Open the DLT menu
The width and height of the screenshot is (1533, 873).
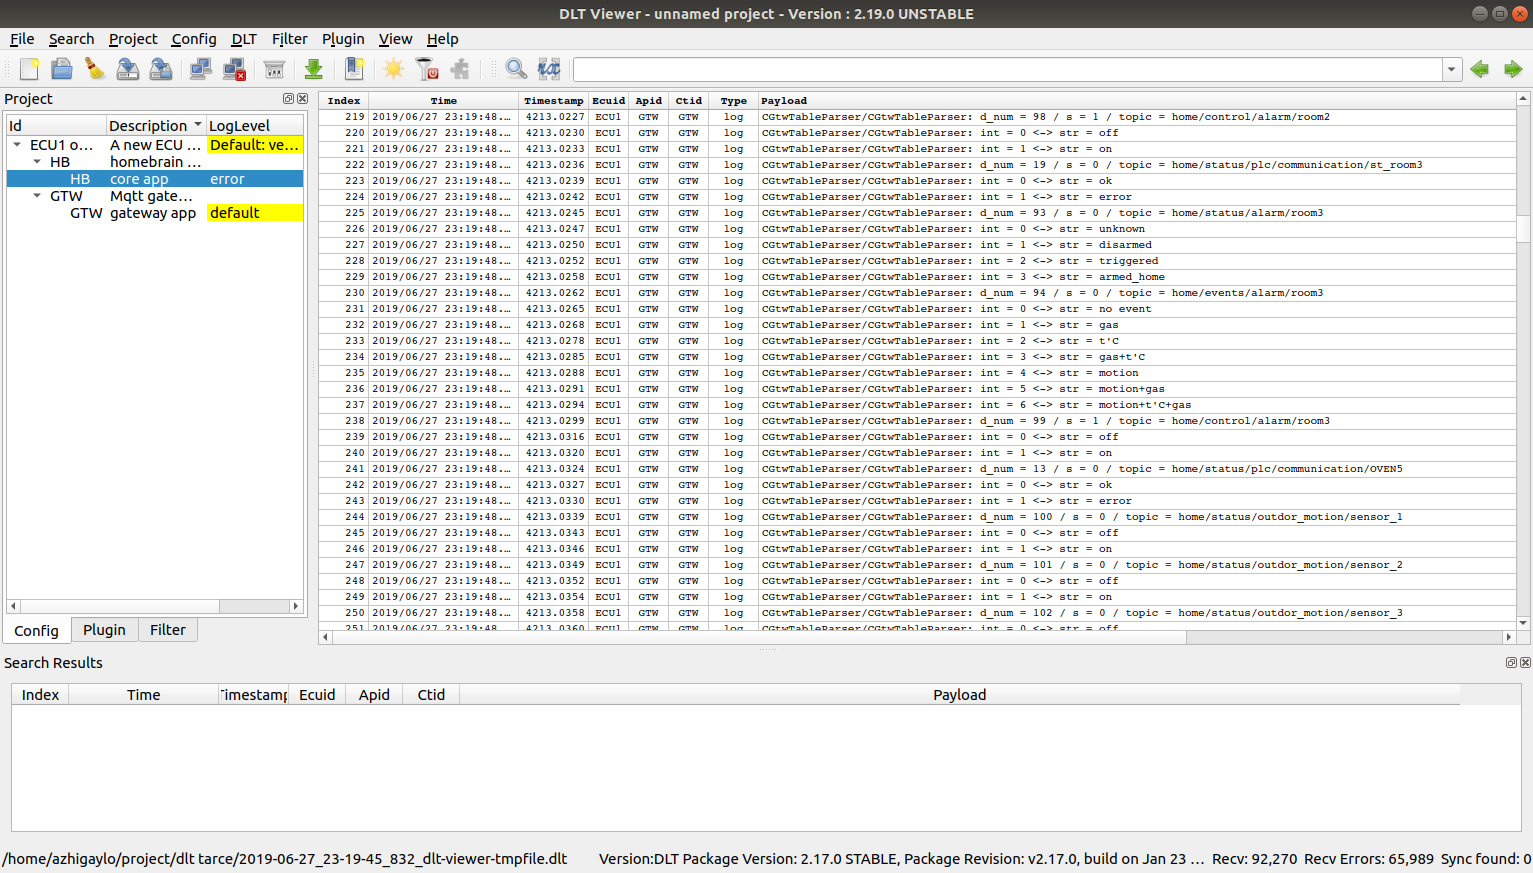[x=244, y=39]
